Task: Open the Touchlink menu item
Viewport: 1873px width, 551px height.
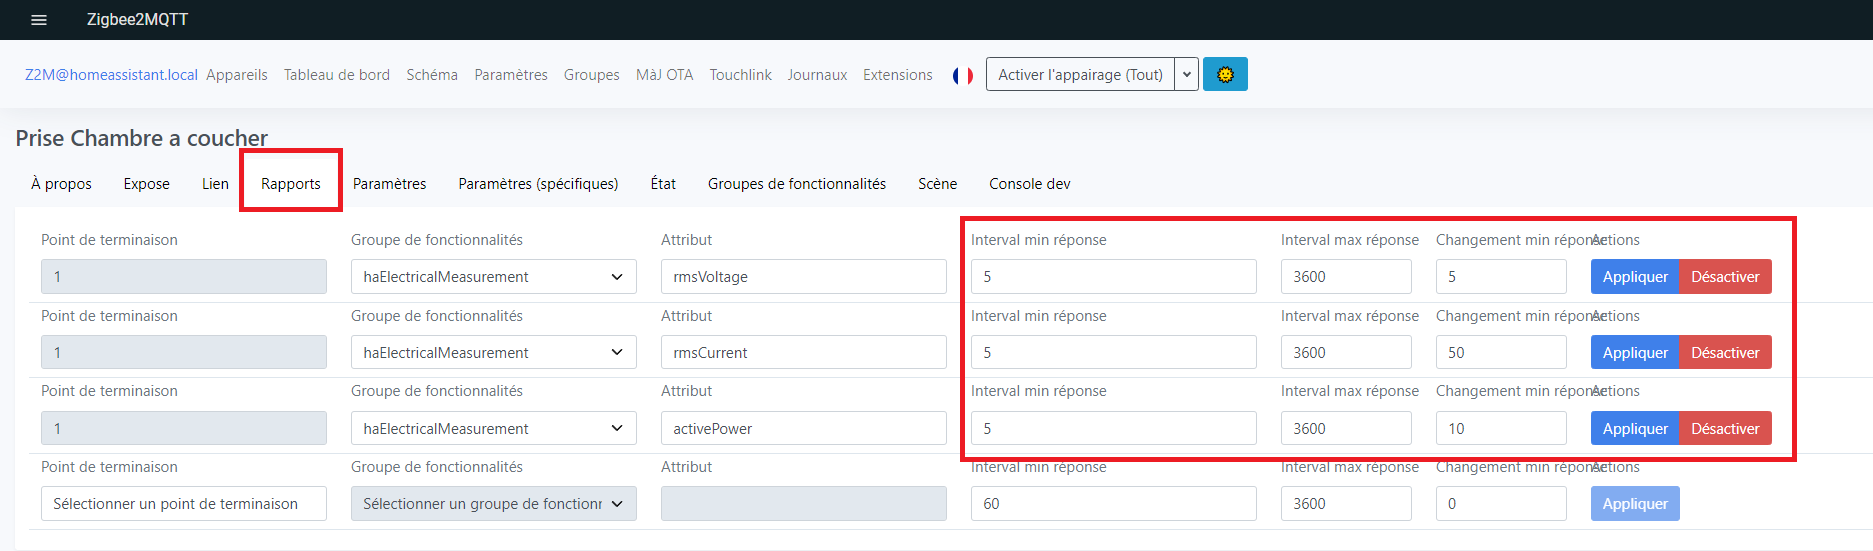Action: click(741, 75)
